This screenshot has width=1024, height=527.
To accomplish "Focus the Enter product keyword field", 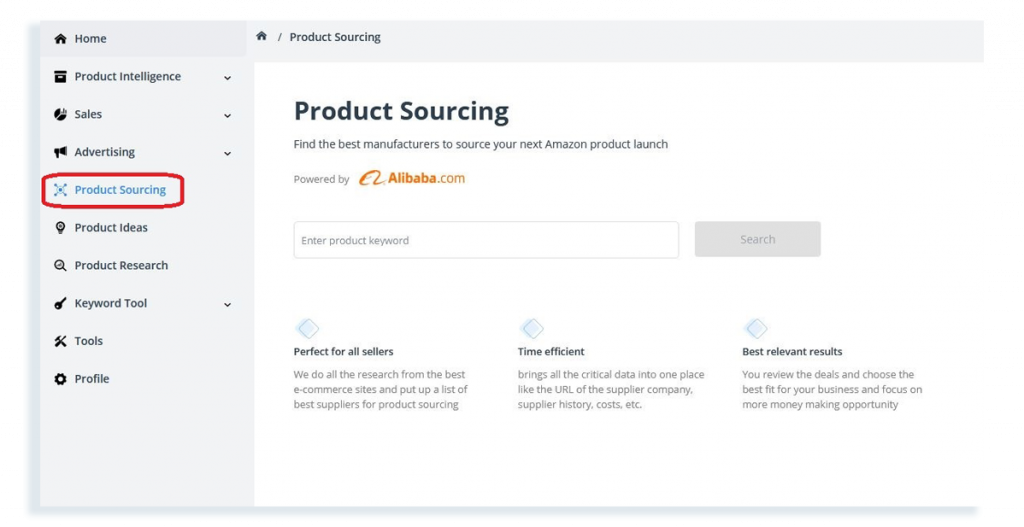I will [486, 240].
